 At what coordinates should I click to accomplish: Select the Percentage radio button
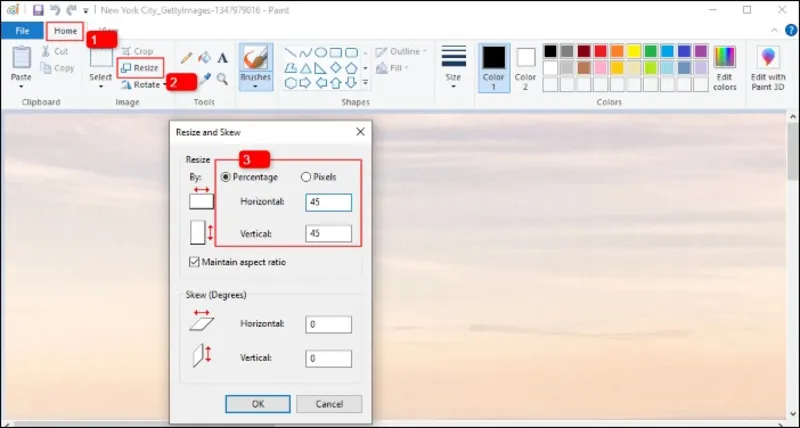pos(225,177)
